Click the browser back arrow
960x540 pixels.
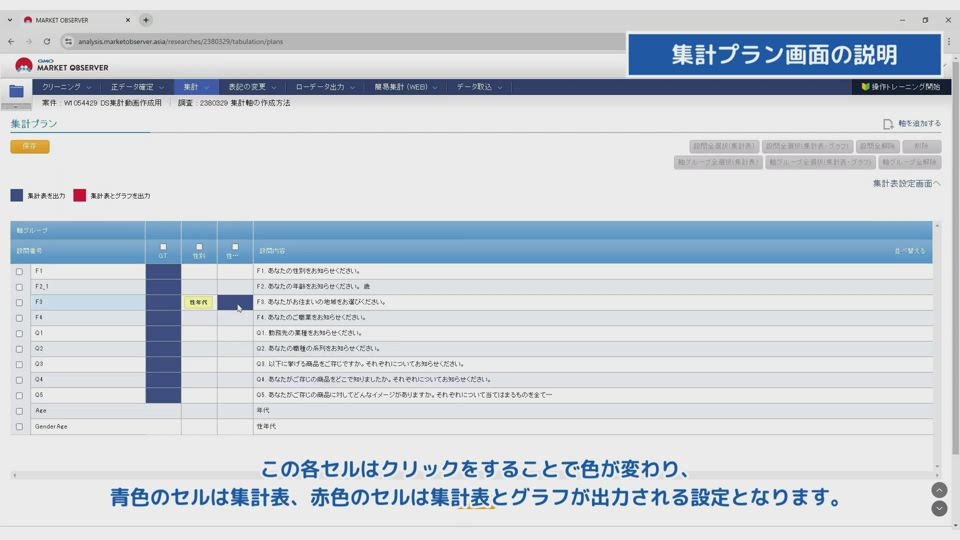[x=11, y=41]
